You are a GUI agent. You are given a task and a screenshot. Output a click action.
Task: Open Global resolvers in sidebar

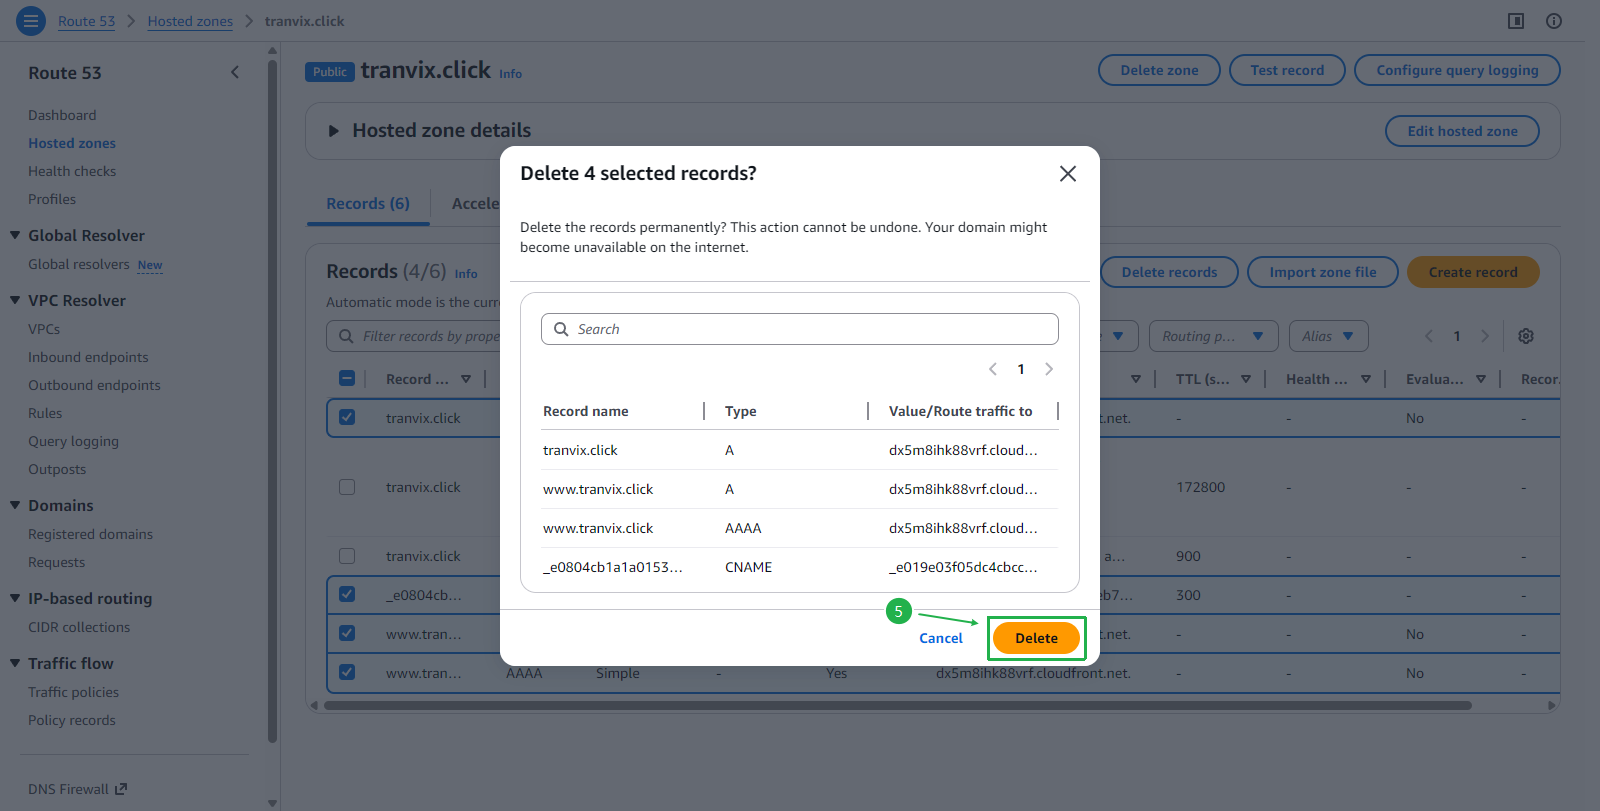(x=79, y=264)
